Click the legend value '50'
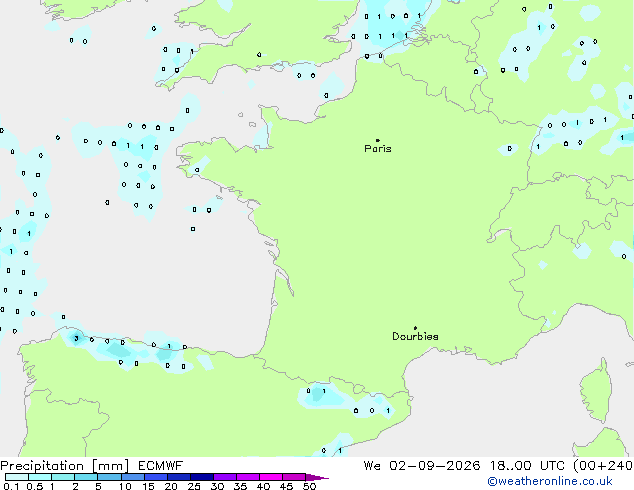Image resolution: width=634 pixels, height=490 pixels. click(309, 486)
